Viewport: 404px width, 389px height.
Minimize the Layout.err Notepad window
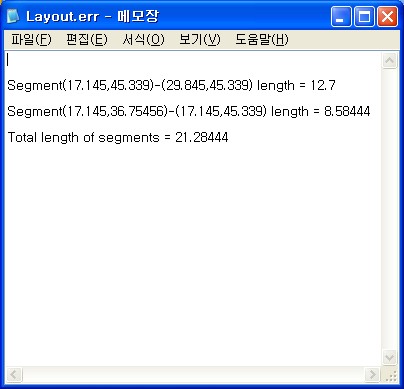coord(341,17)
